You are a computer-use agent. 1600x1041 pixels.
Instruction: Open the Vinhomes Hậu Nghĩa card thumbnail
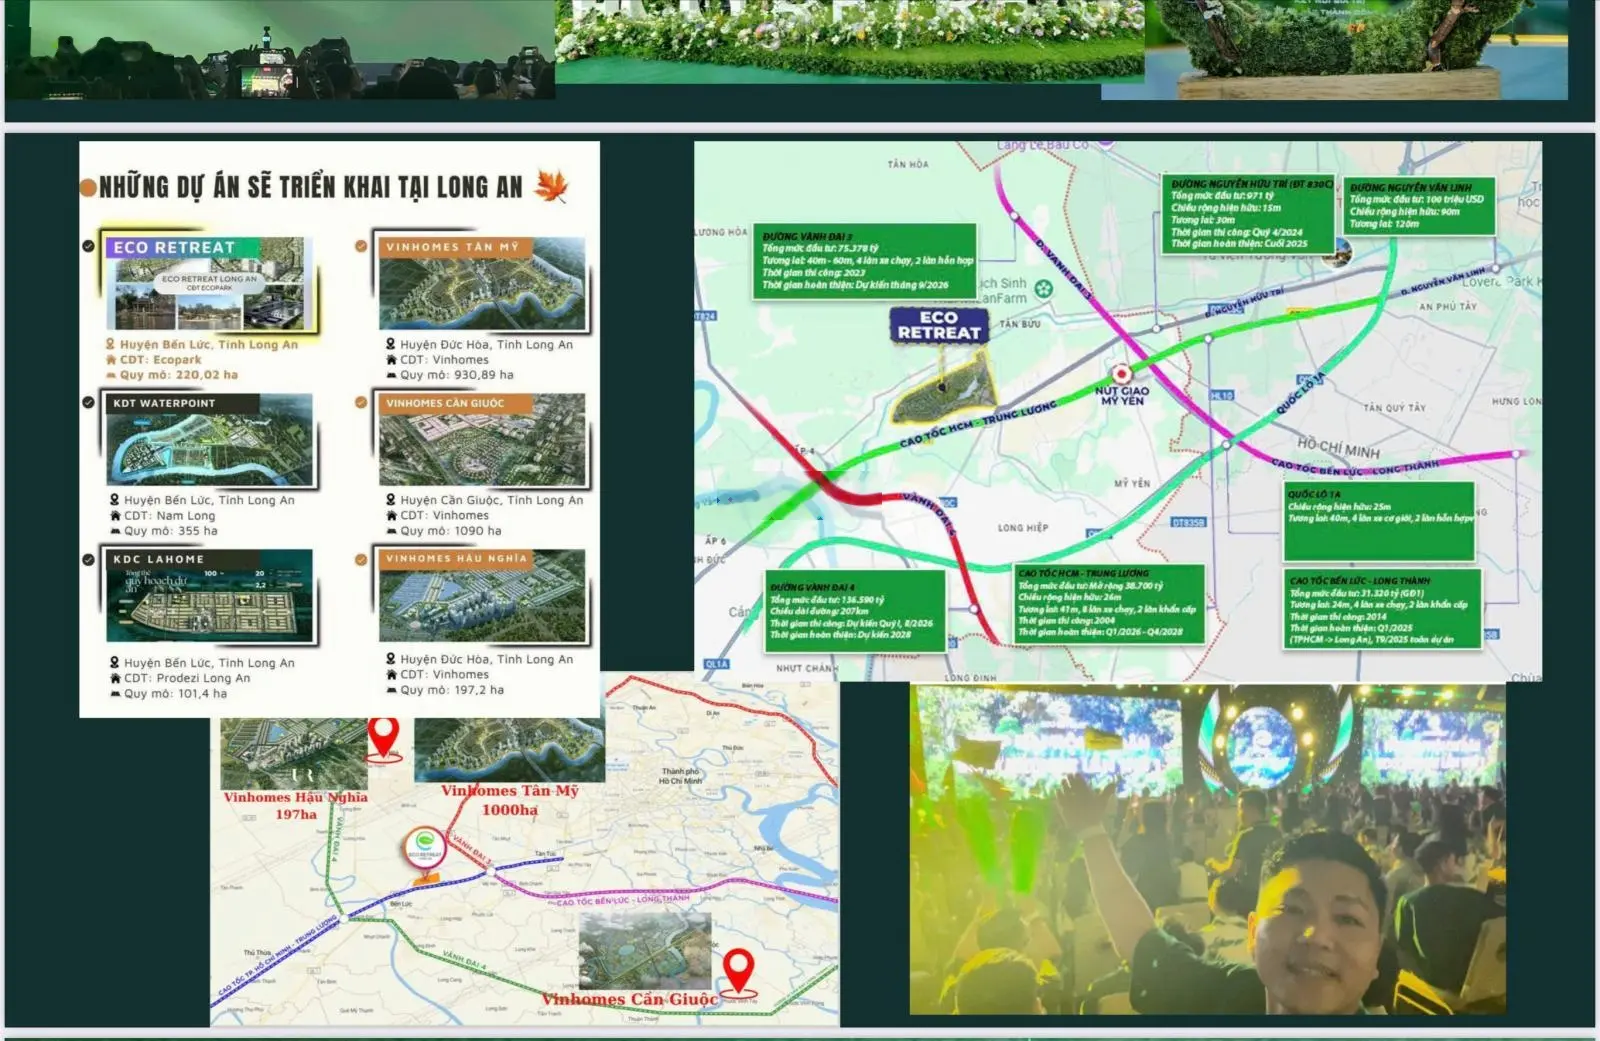(482, 596)
